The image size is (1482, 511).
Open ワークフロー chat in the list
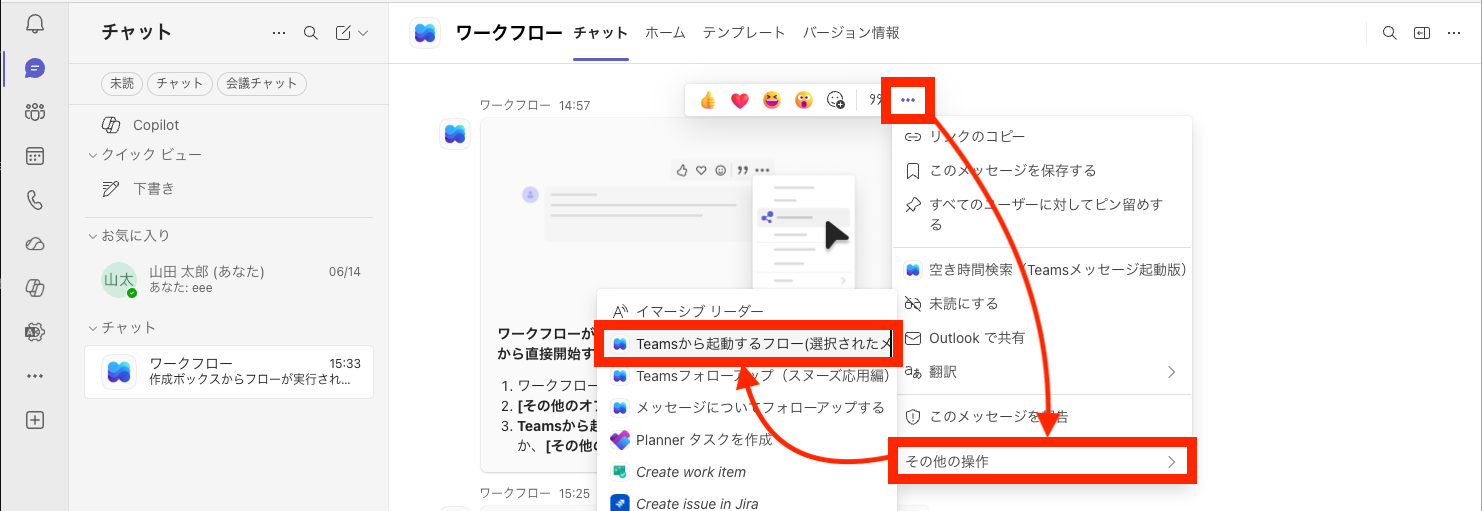tap(228, 372)
